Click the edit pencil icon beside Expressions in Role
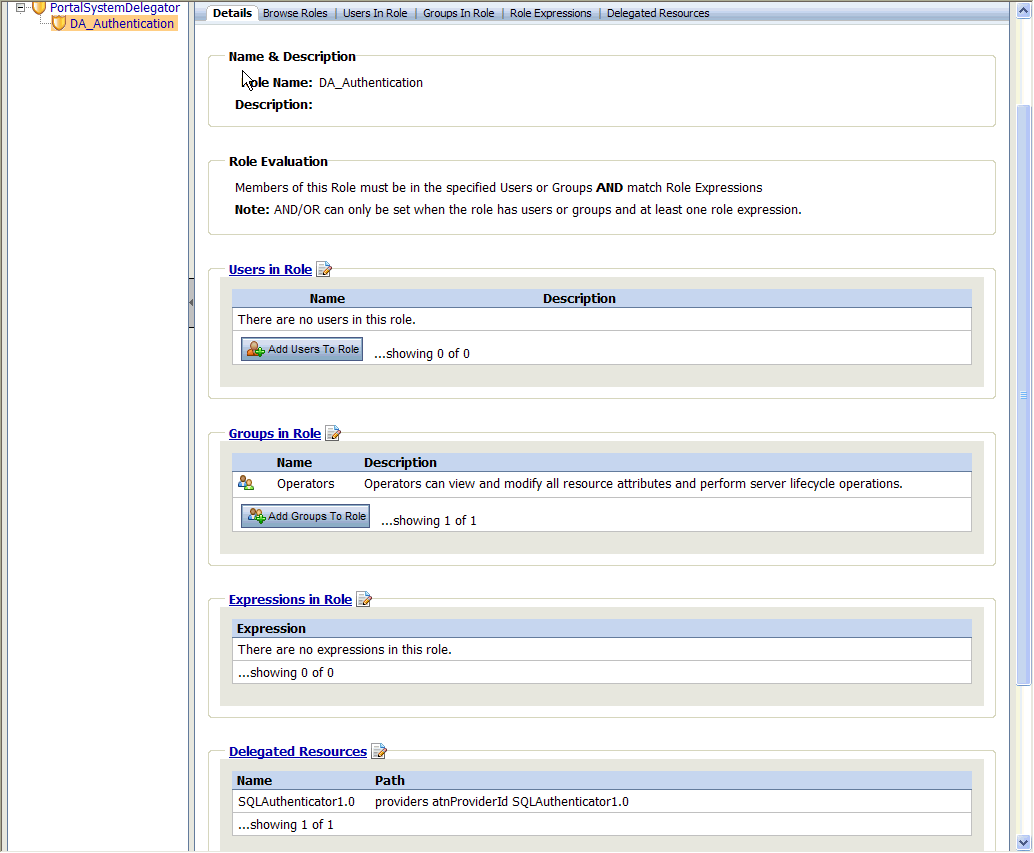 tap(363, 598)
